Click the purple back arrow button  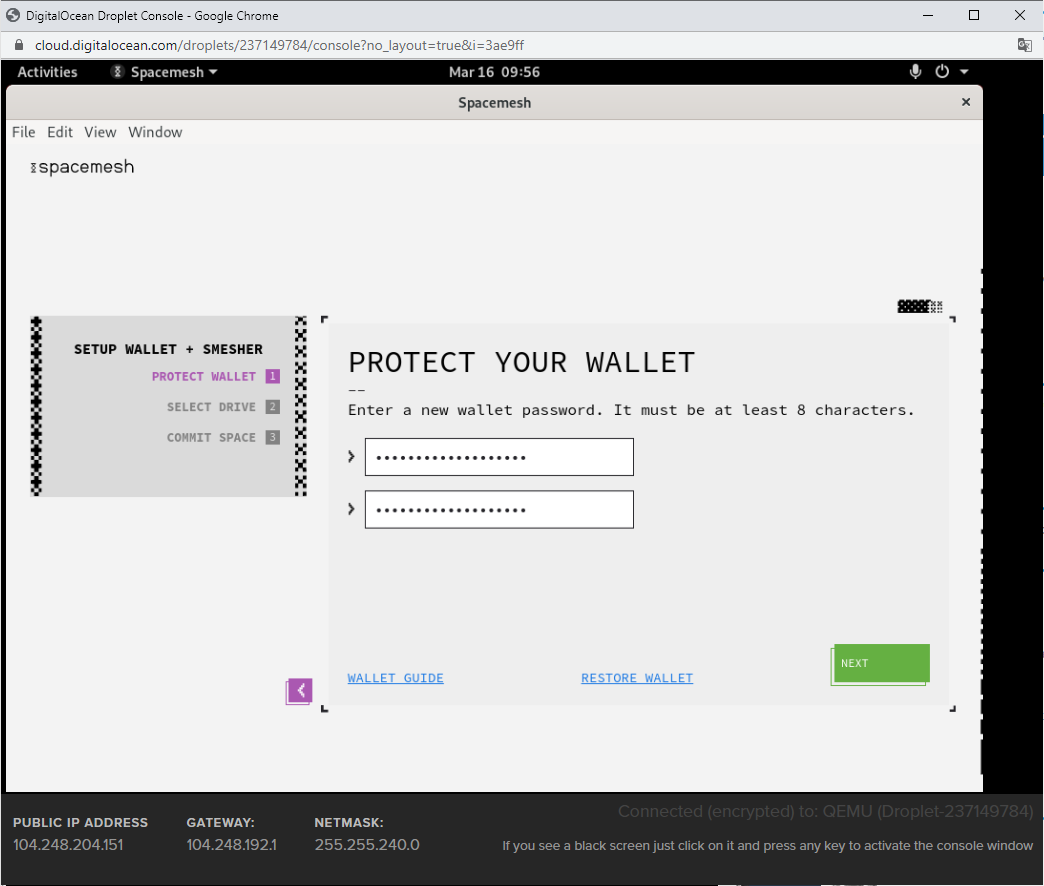coord(300,691)
